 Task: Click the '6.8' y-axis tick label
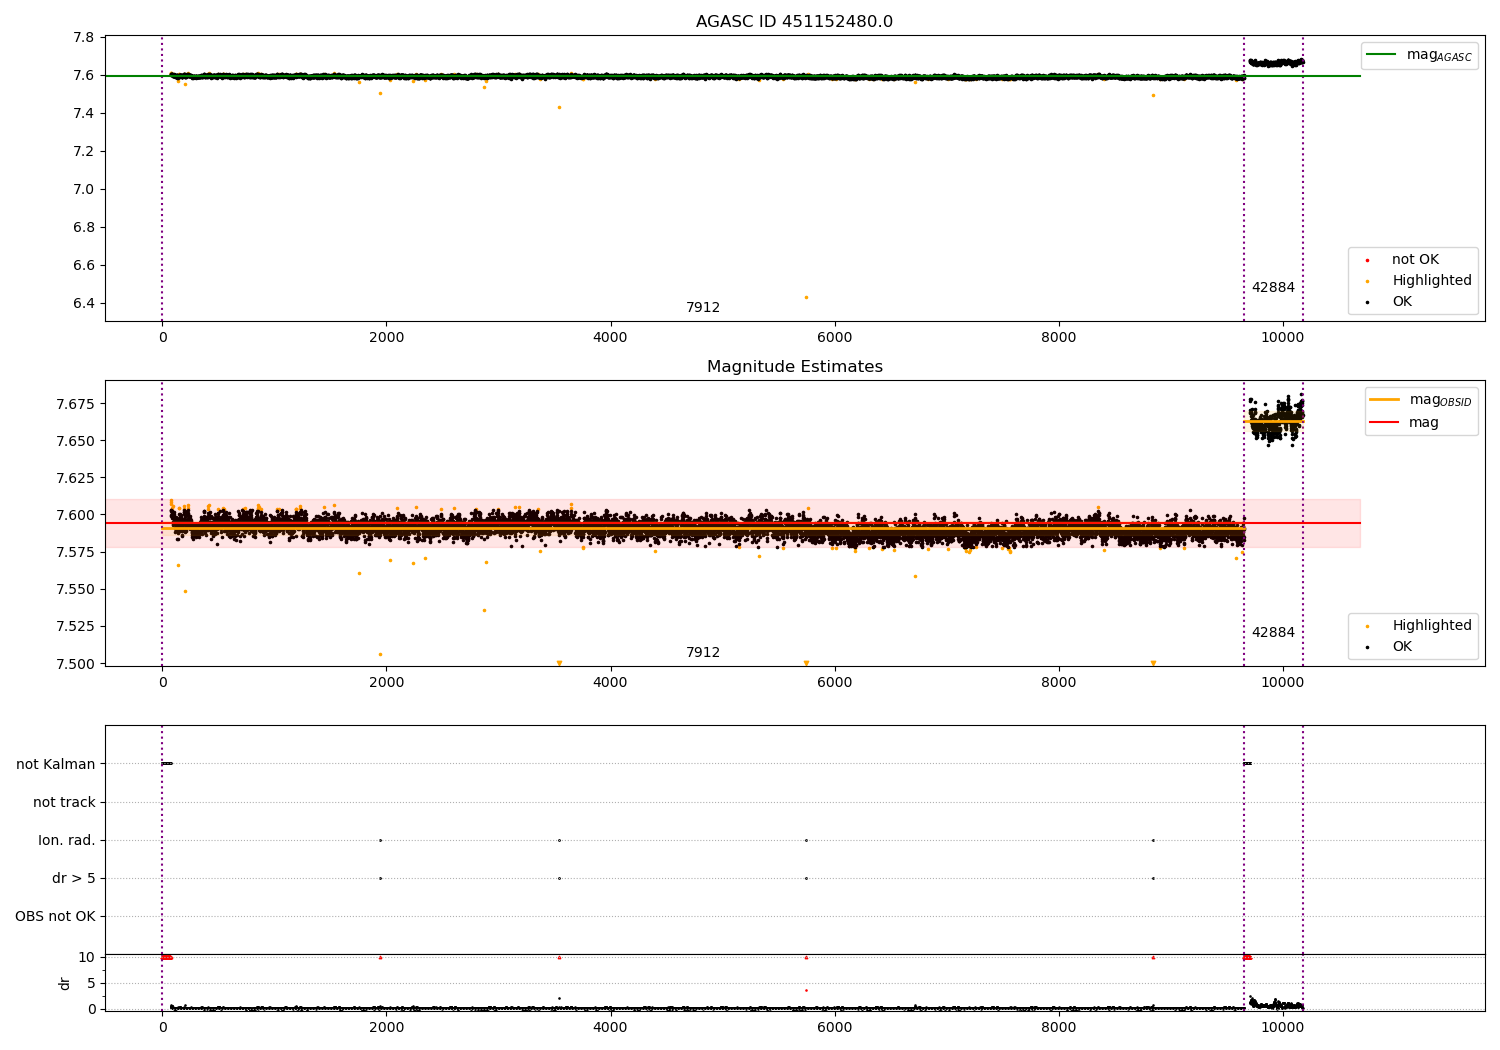point(85,228)
